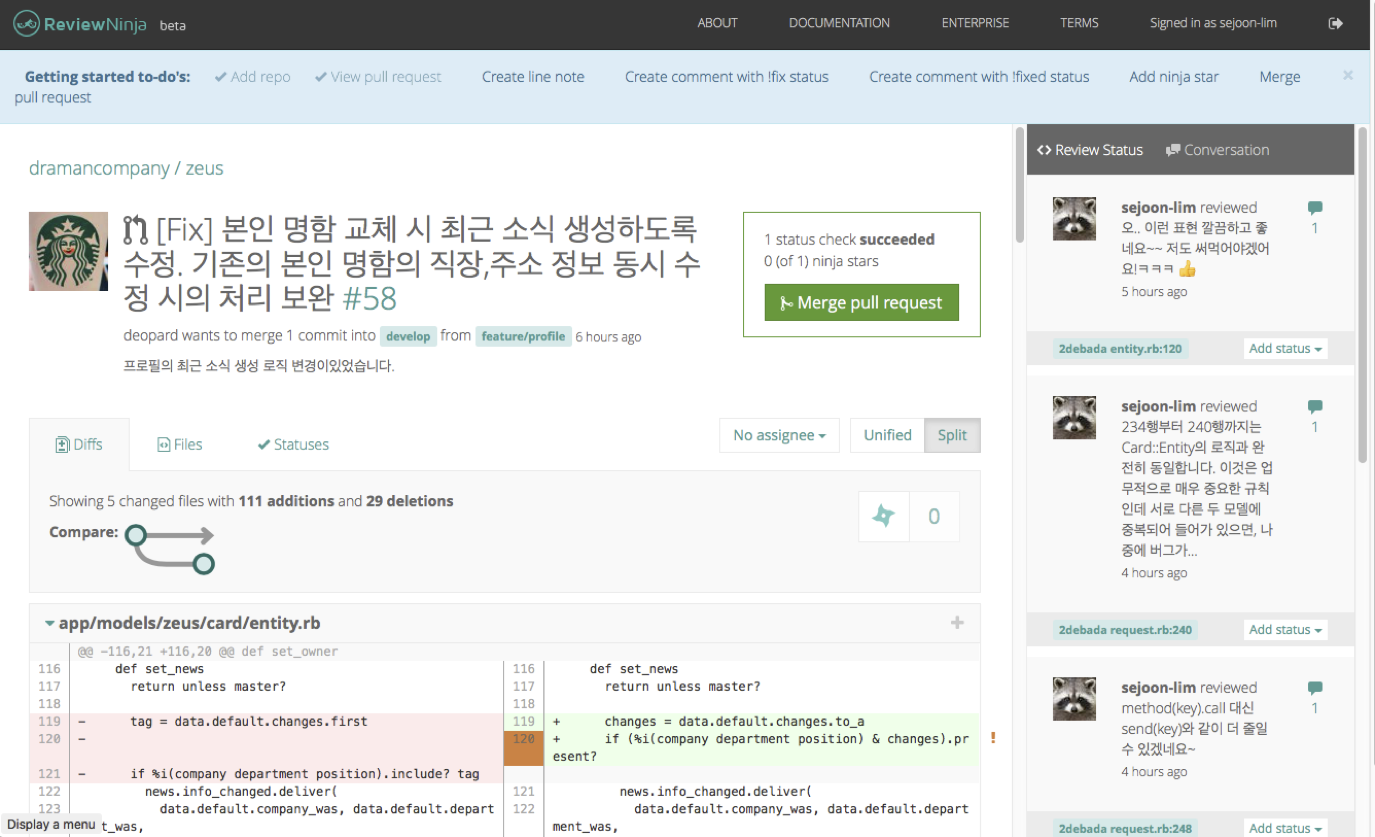This screenshot has width=1375, height=837.
Task: Click Signed in as sejoon-lim
Action: click(1213, 23)
